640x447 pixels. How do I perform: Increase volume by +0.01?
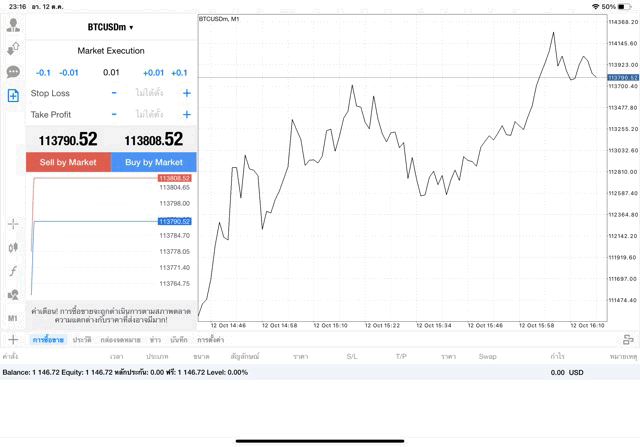click(x=152, y=72)
